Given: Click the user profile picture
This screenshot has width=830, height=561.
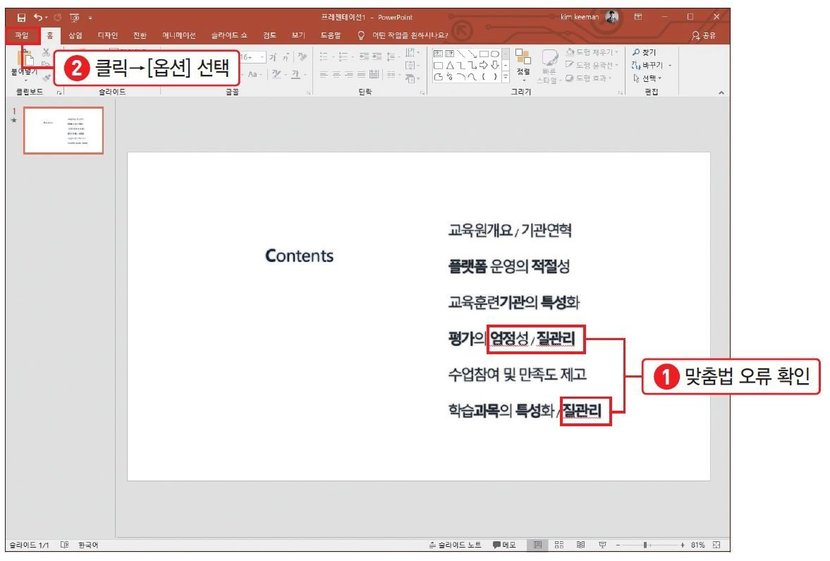Looking at the screenshot, I should tap(612, 17).
